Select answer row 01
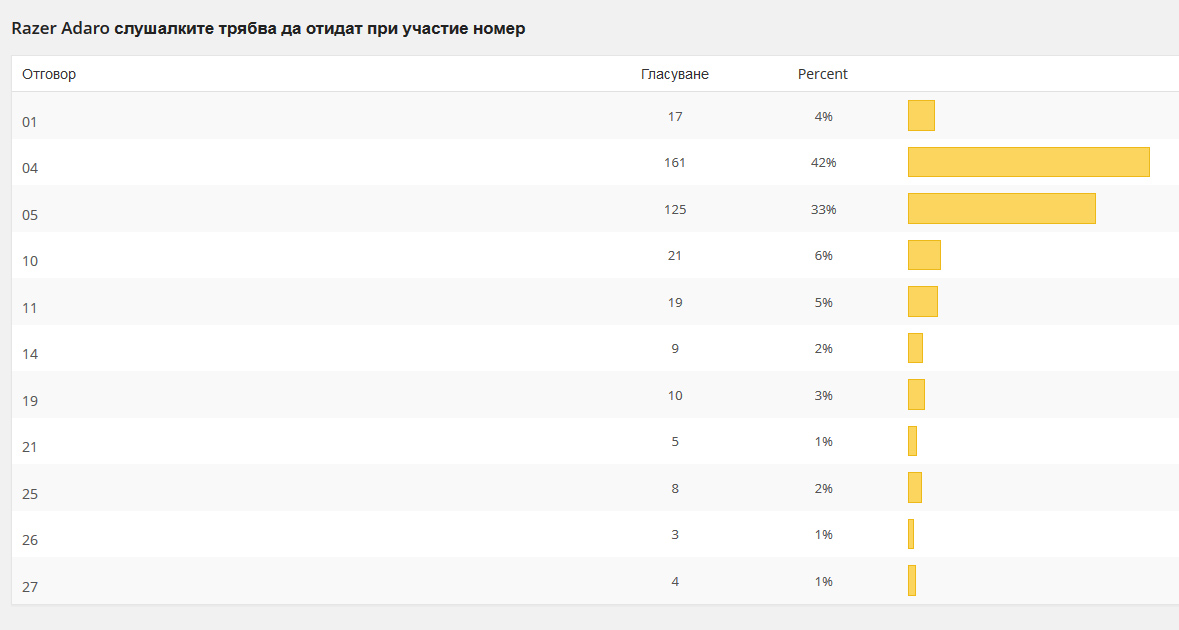Screen dimensions: 1179x630 [30, 122]
